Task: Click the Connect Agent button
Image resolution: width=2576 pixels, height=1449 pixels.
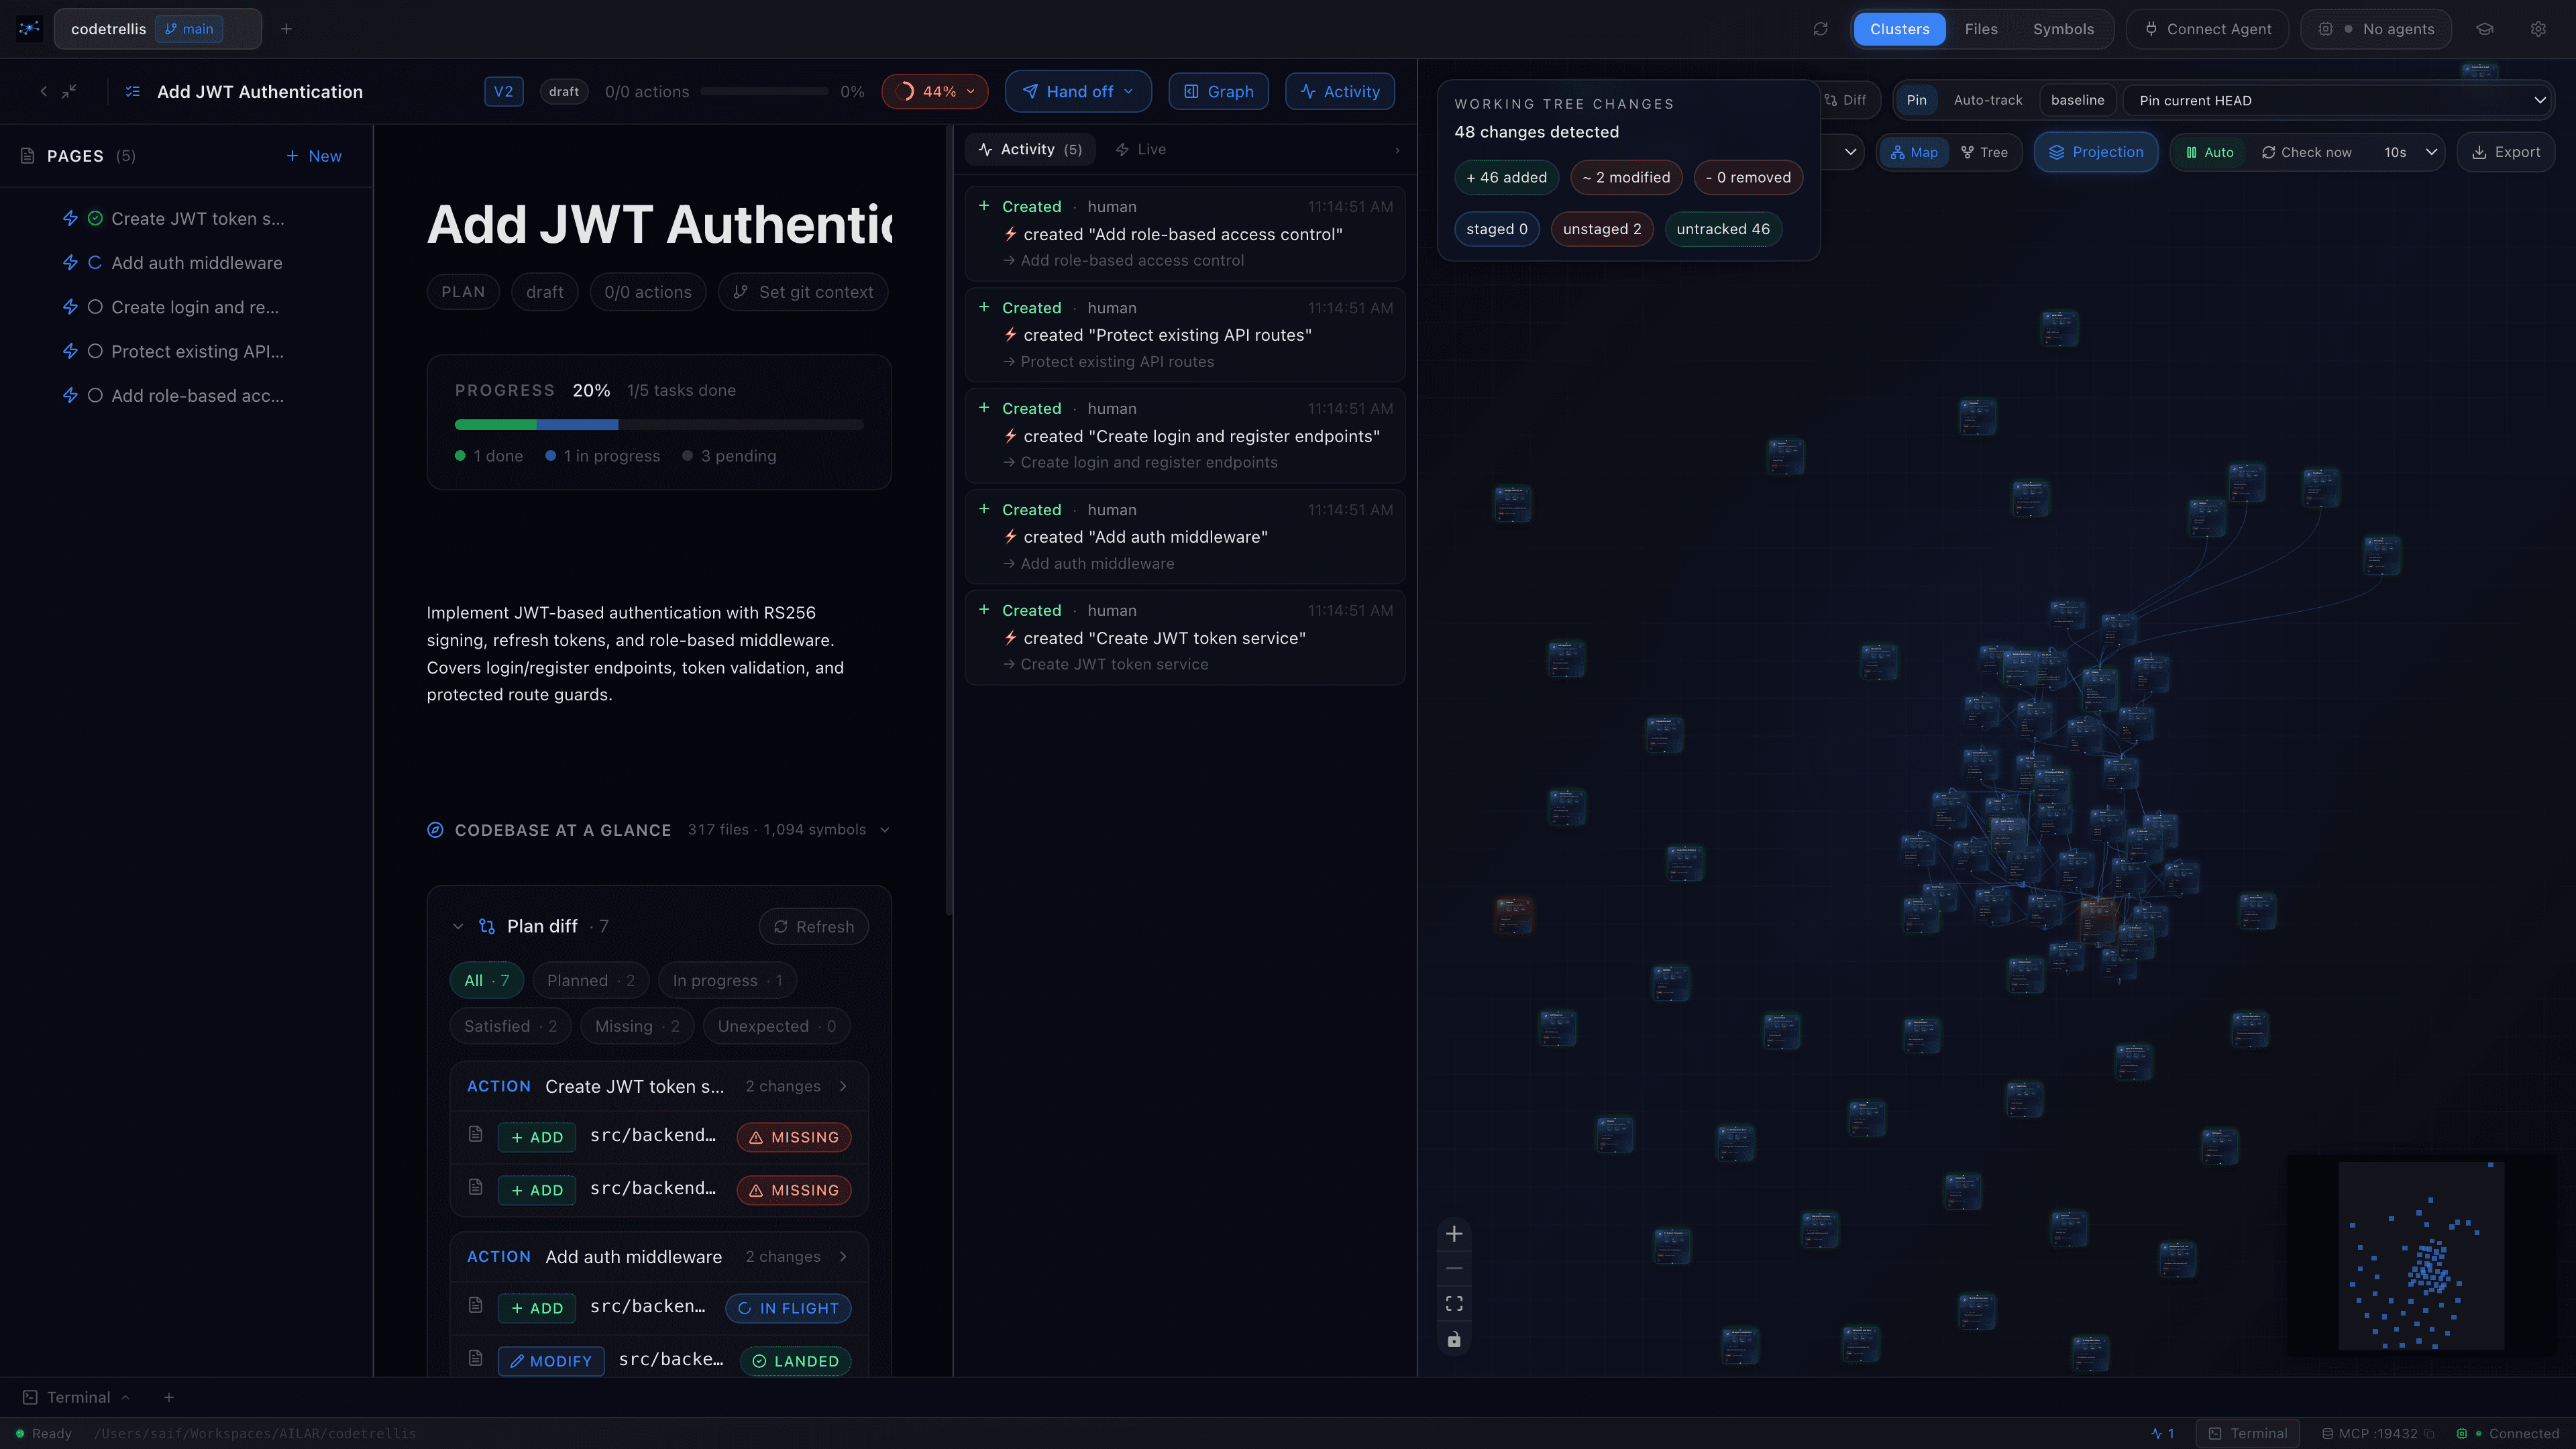Action: [x=2208, y=29]
